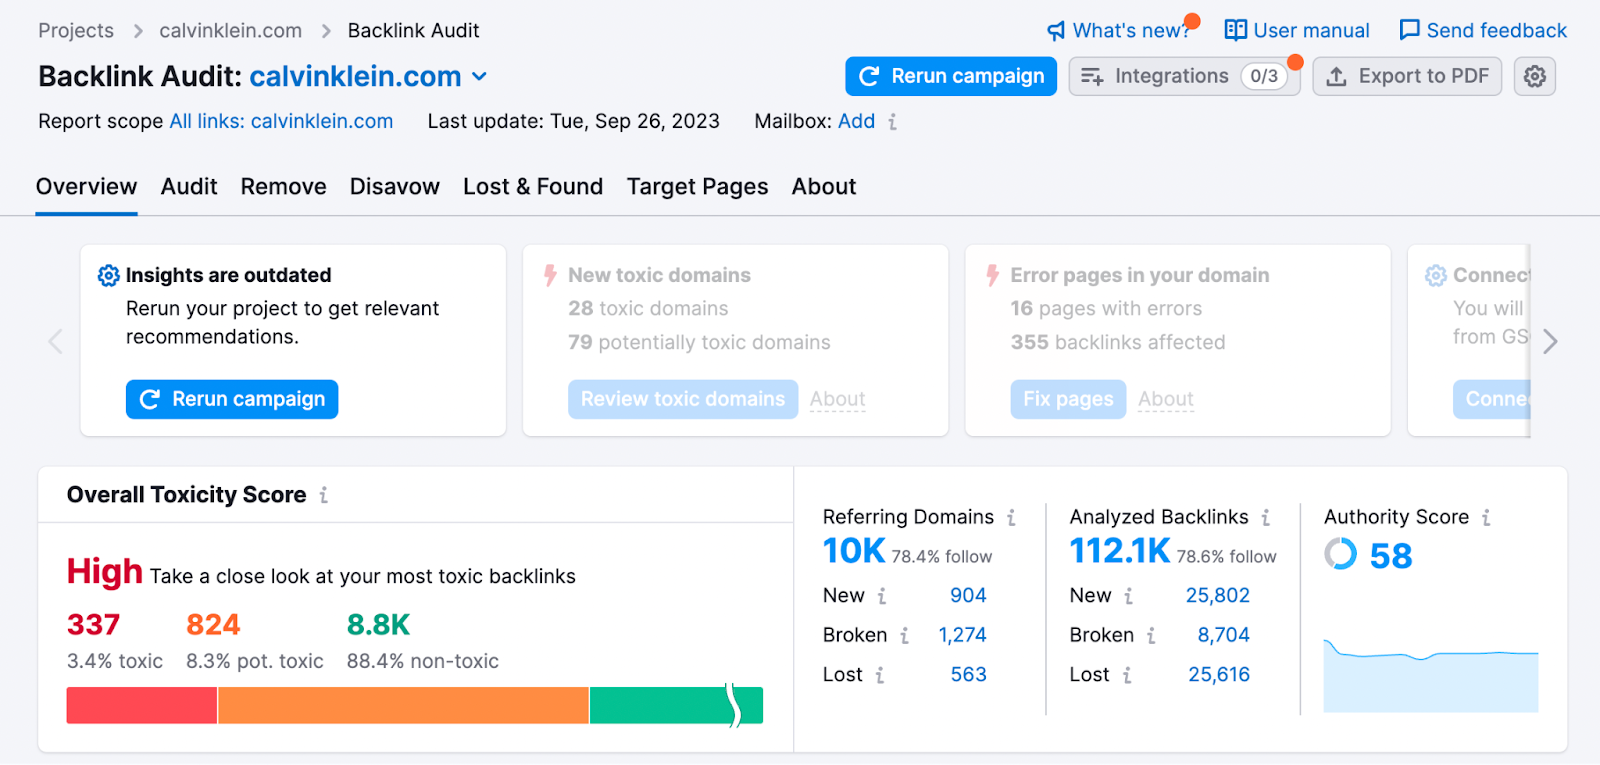The width and height of the screenshot is (1600, 765).
Task: Switch to the Audit tab
Action: point(189,187)
